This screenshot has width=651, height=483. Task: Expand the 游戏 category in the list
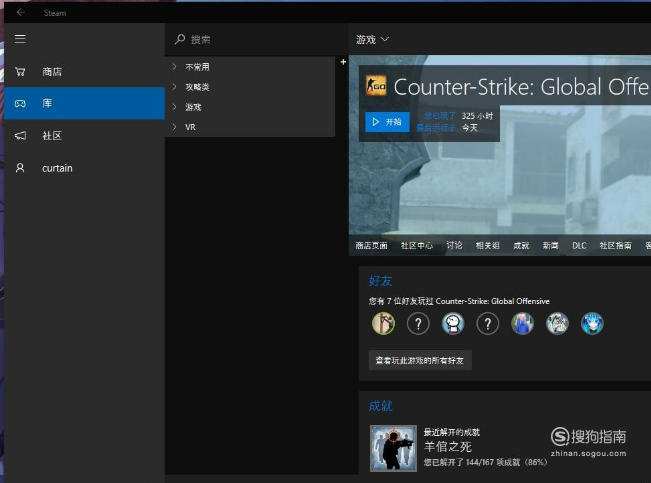click(x=250, y=107)
